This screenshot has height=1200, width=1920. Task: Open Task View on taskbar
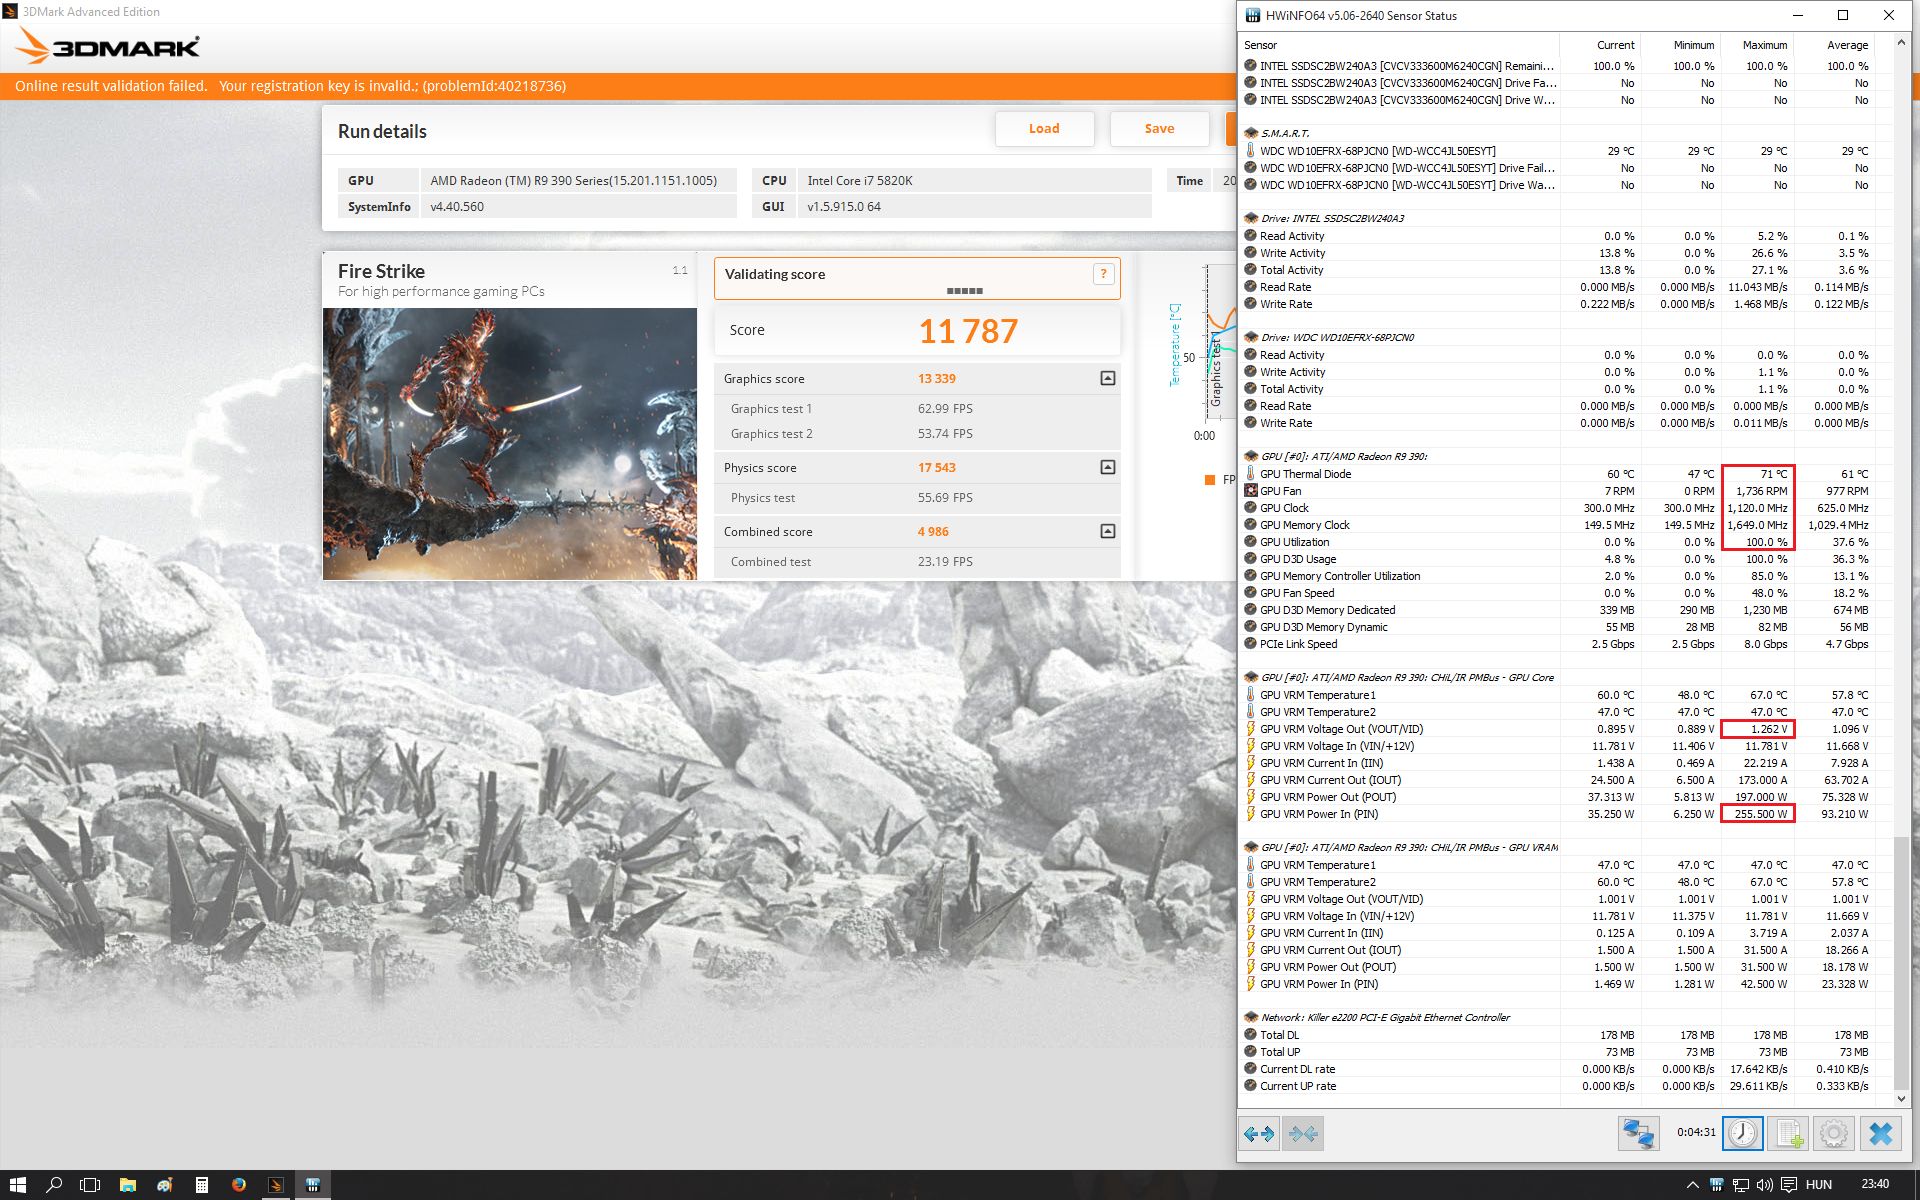(90, 1185)
